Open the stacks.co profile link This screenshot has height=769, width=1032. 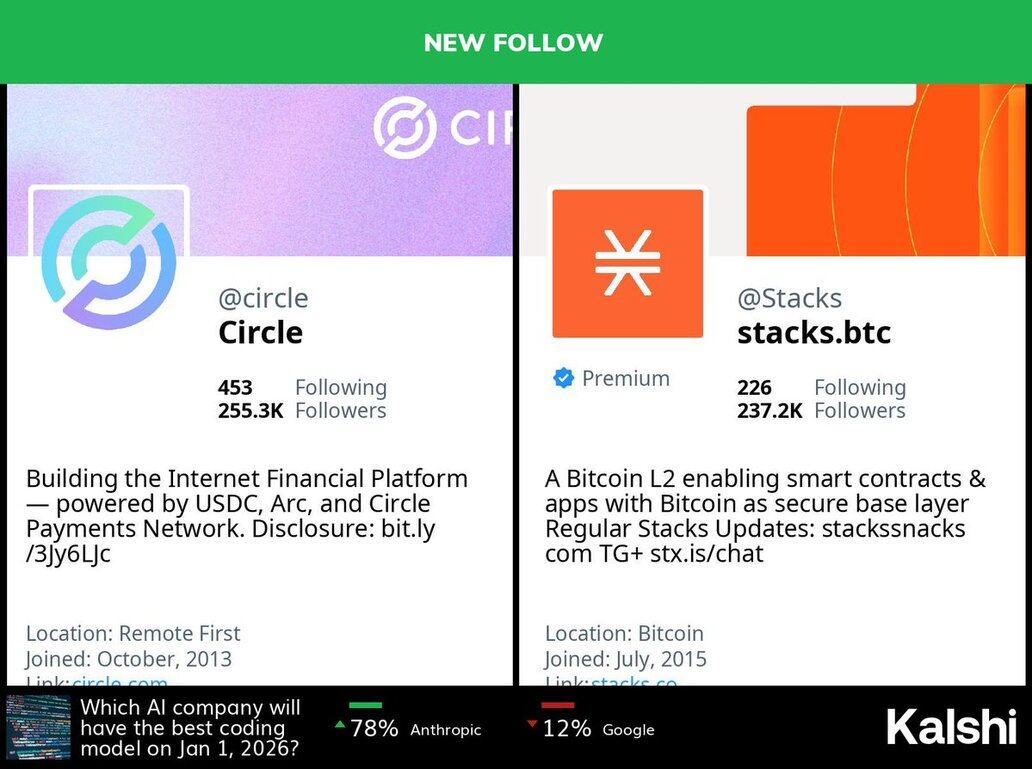[x=634, y=683]
